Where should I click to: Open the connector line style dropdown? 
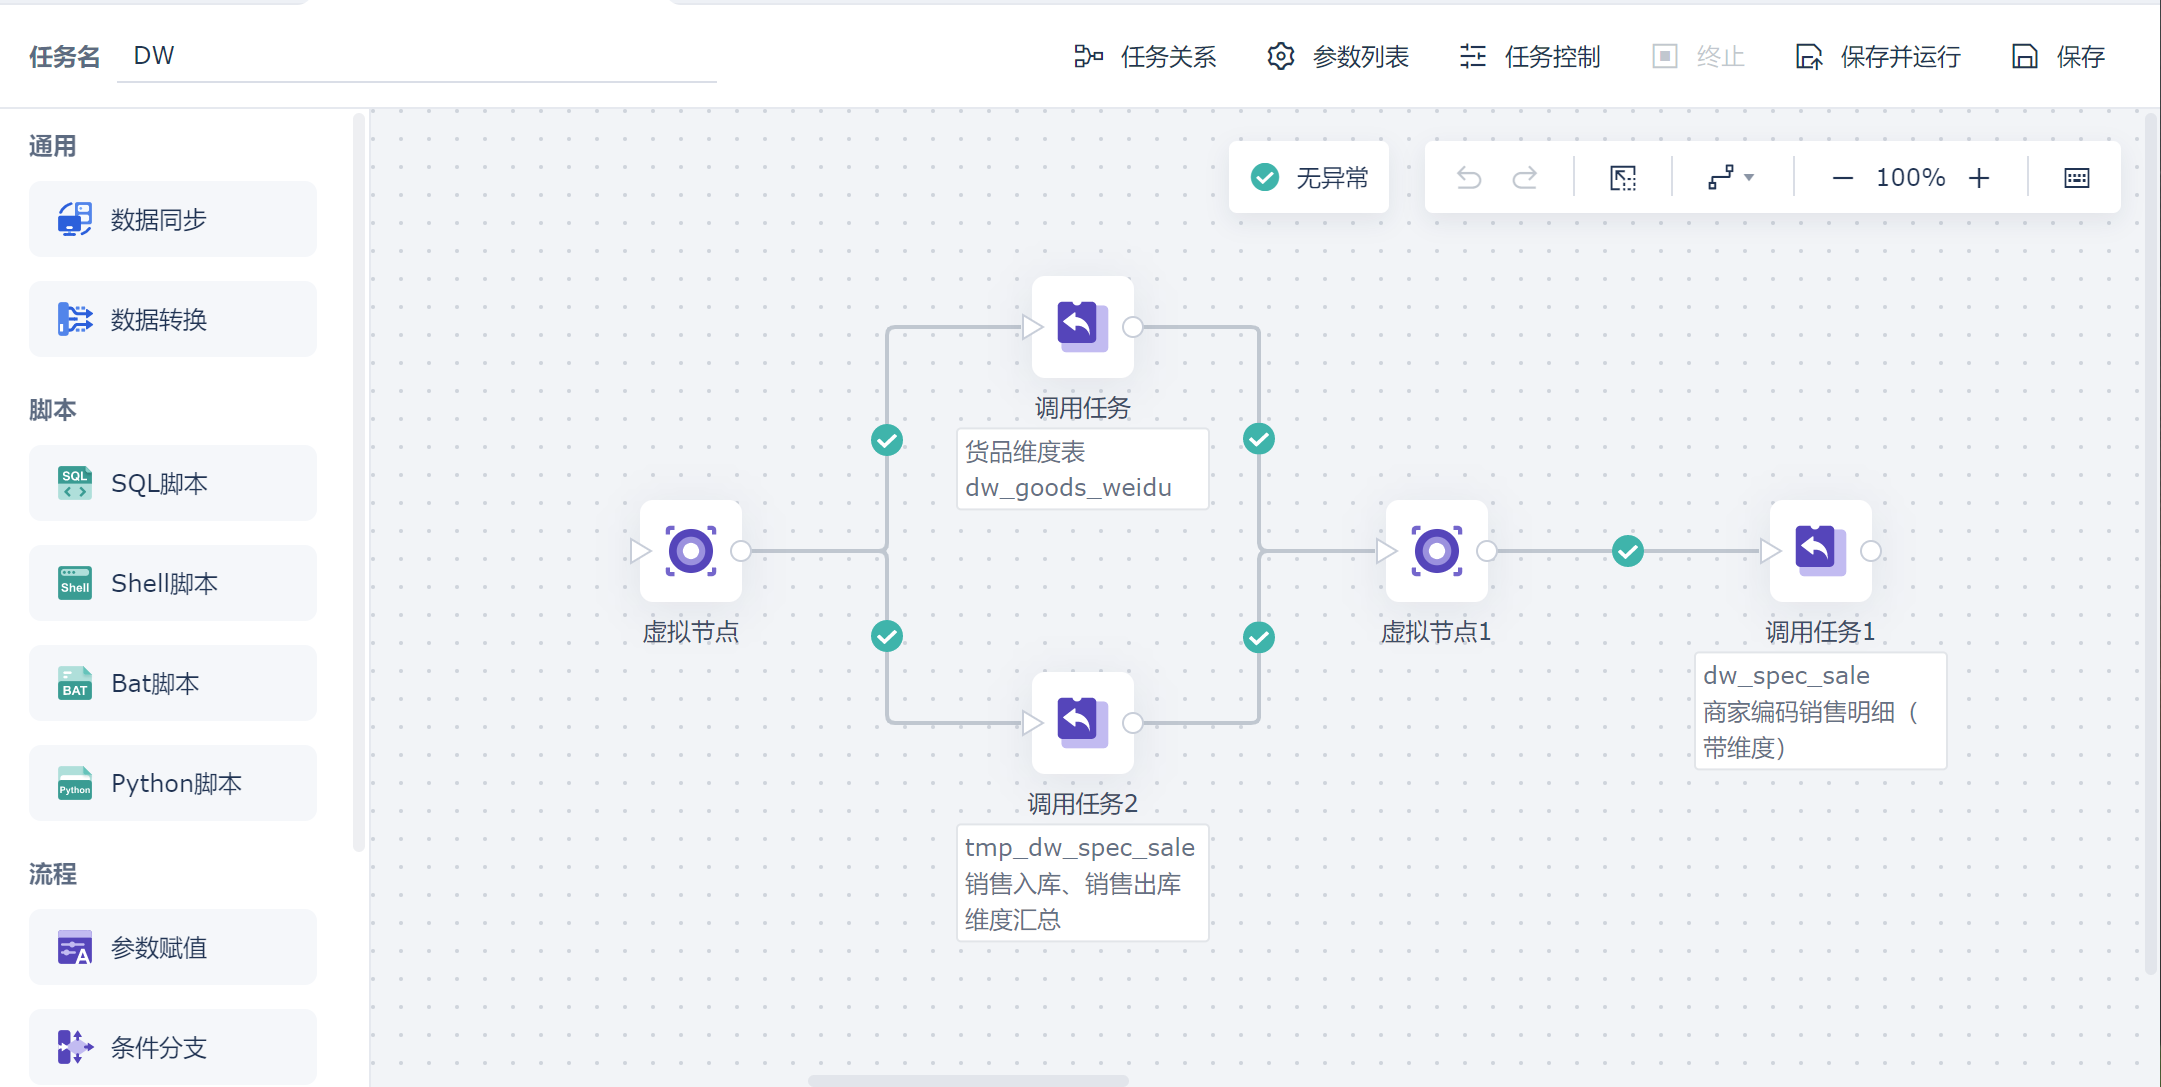pyautogui.click(x=1731, y=178)
